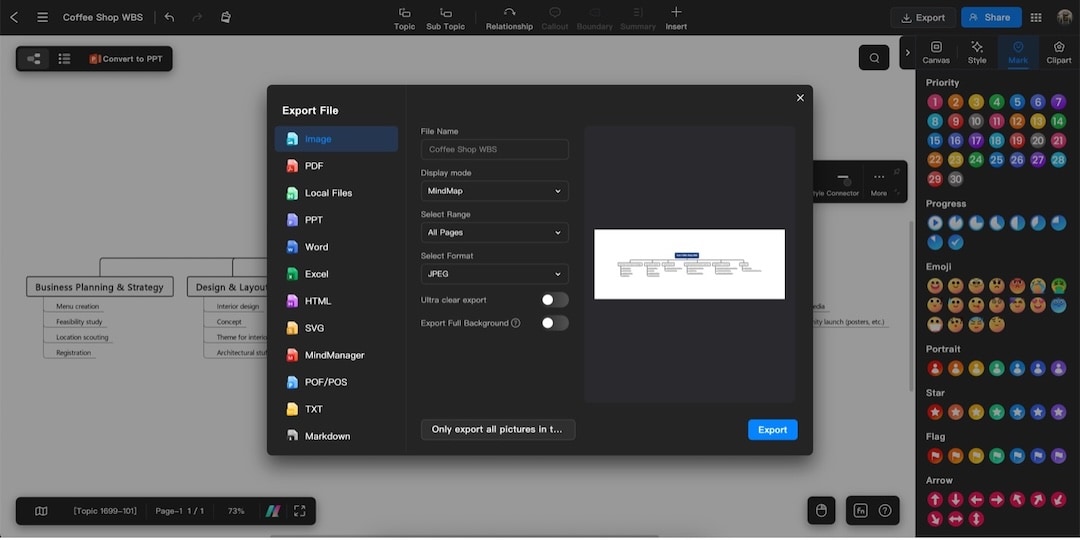The width and height of the screenshot is (1080, 540).
Task: Collapse the right panel with chevron
Action: pyautogui.click(x=907, y=53)
